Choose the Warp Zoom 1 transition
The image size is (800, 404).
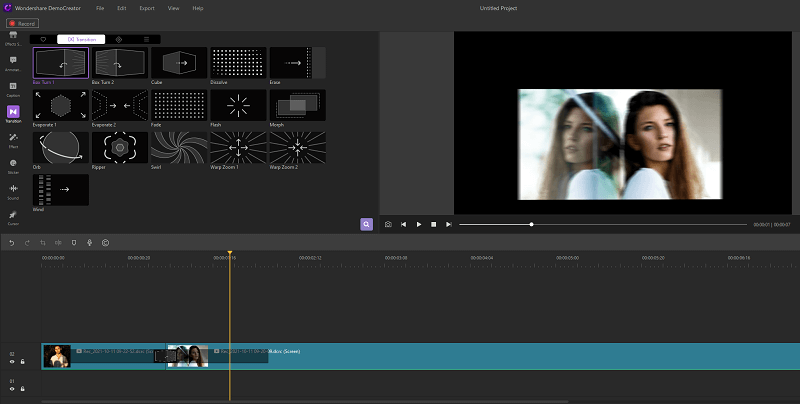coord(238,148)
